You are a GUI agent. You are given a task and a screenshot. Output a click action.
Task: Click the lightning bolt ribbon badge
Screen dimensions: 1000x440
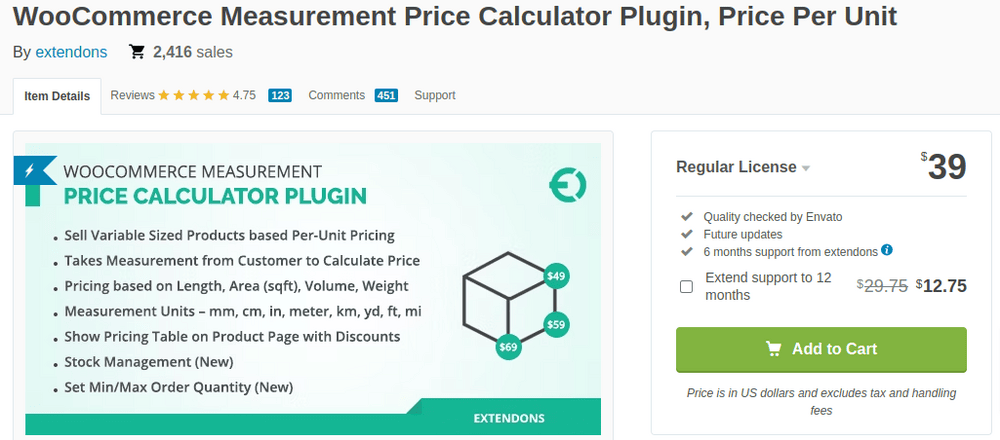point(33,170)
